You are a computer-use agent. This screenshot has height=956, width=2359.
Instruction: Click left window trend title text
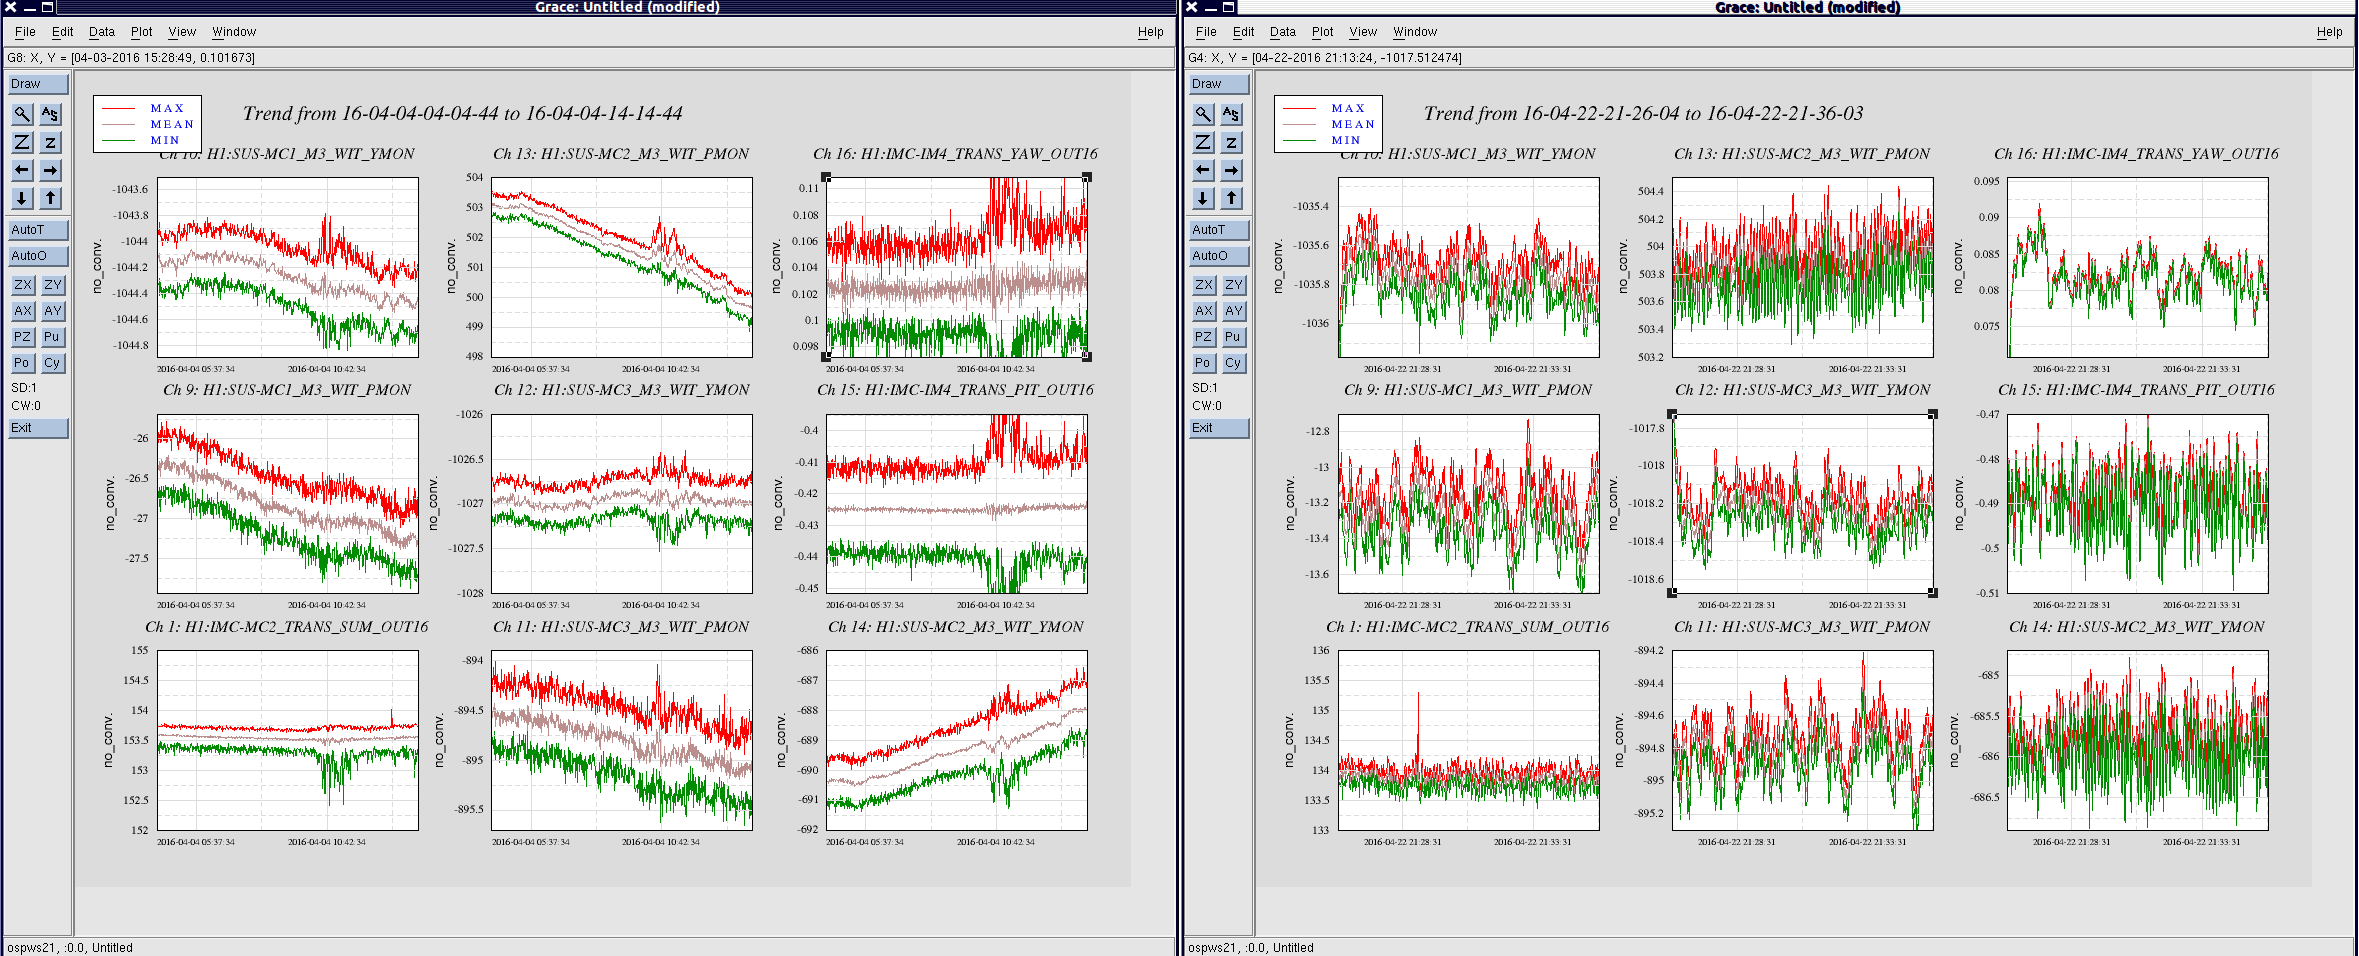[x=463, y=113]
